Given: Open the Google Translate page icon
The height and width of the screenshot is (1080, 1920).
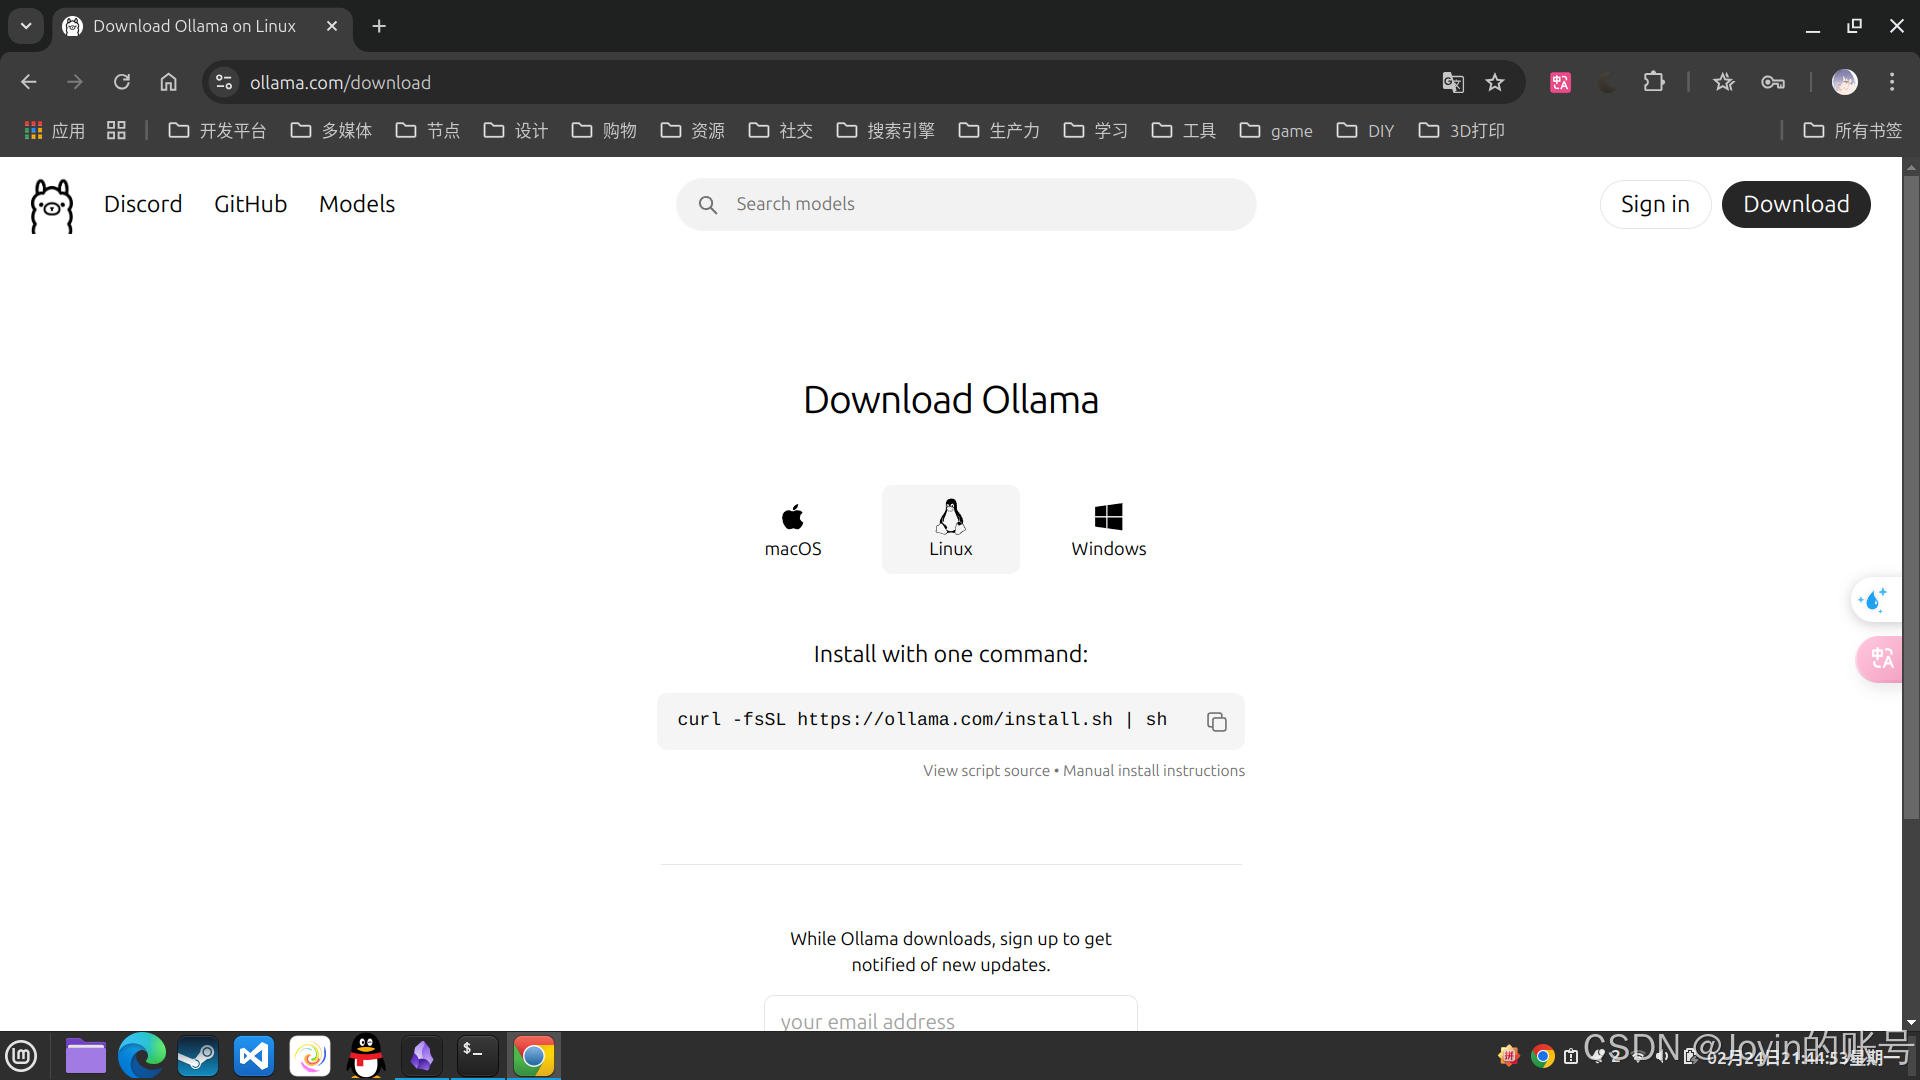Looking at the screenshot, I should coord(1453,83).
